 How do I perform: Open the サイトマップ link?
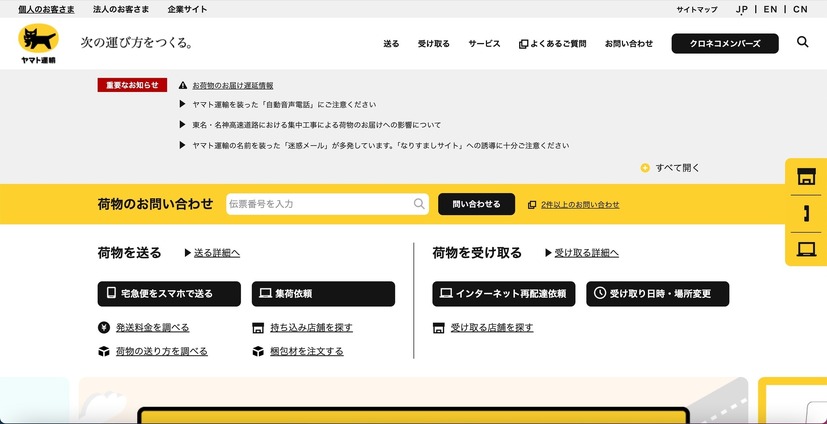tap(697, 9)
